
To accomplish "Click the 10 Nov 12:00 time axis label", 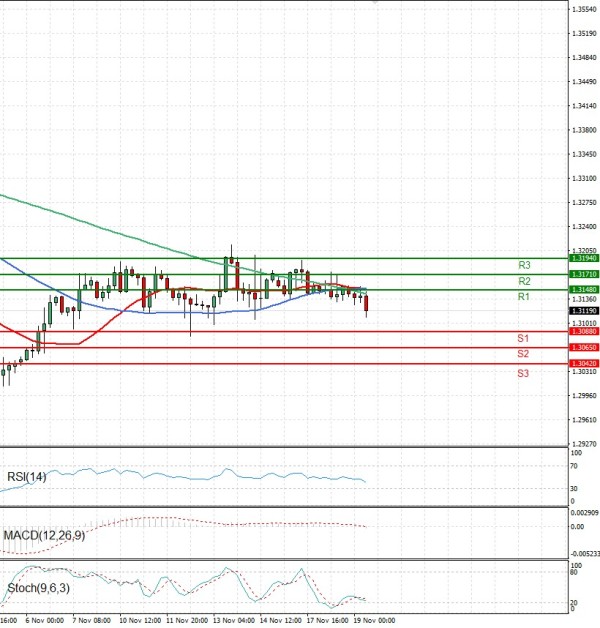I will (x=139, y=619).
